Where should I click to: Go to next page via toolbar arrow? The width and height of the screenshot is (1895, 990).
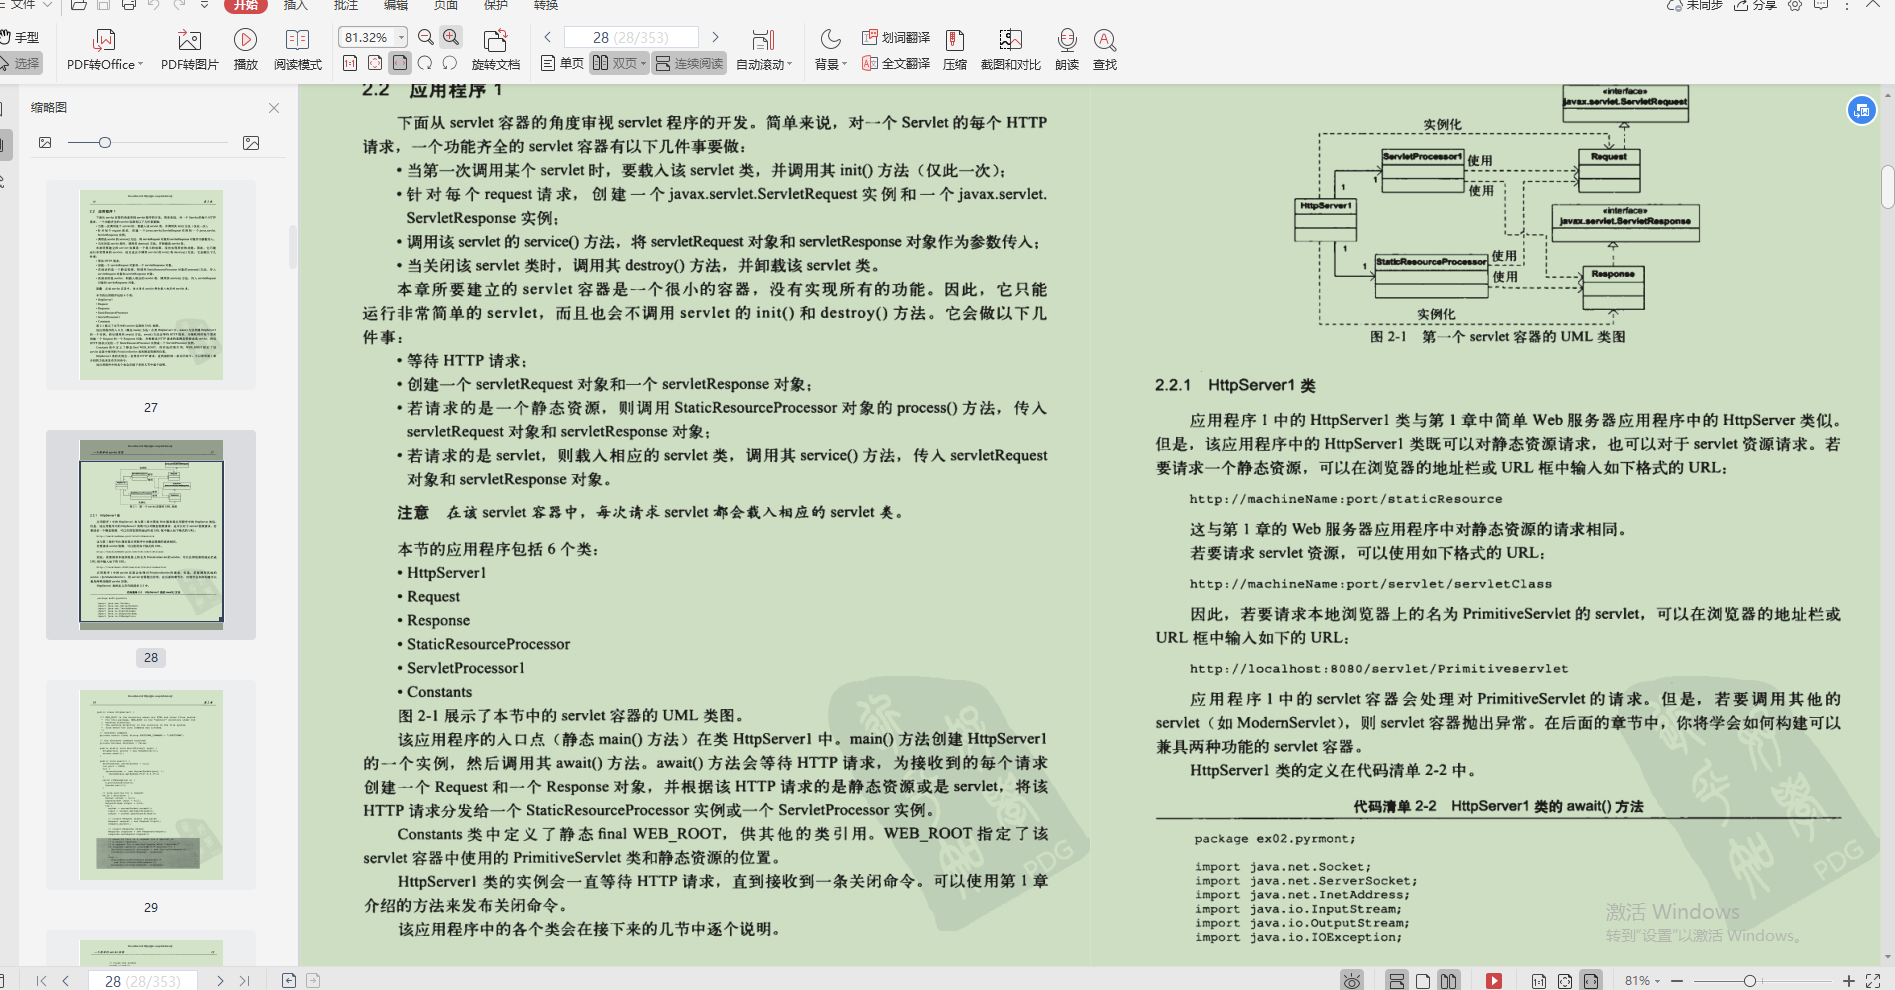(715, 37)
